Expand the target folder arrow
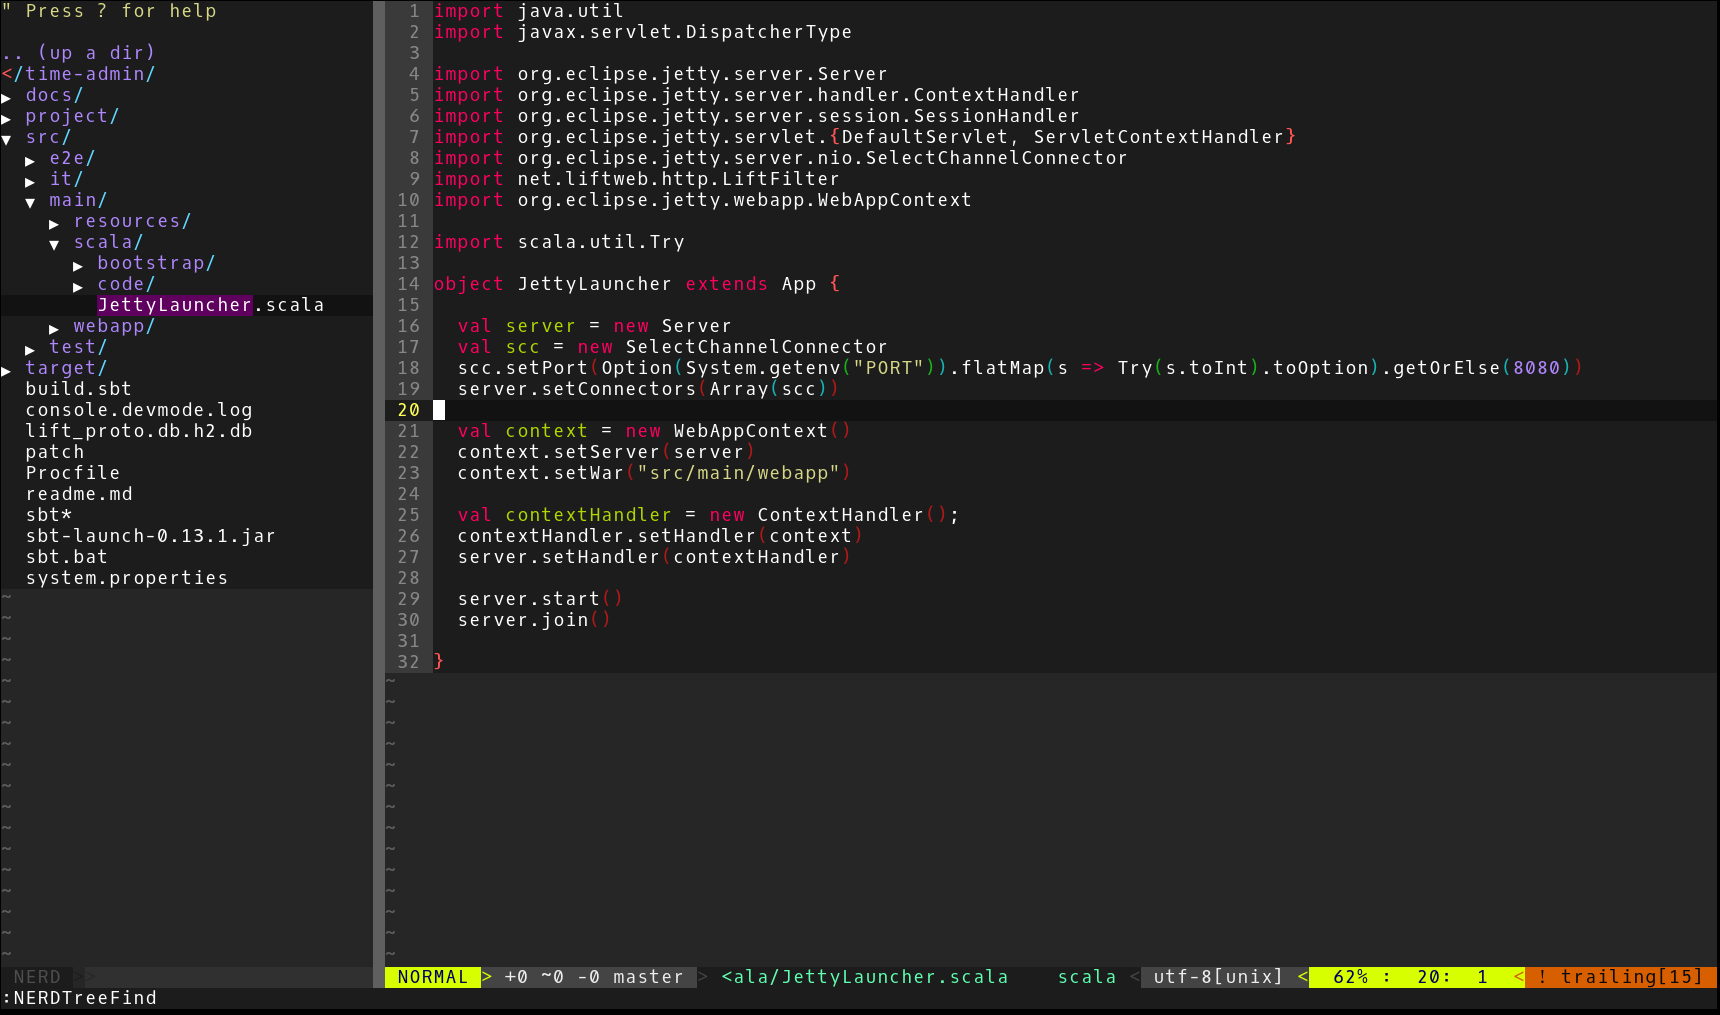 click(6, 370)
